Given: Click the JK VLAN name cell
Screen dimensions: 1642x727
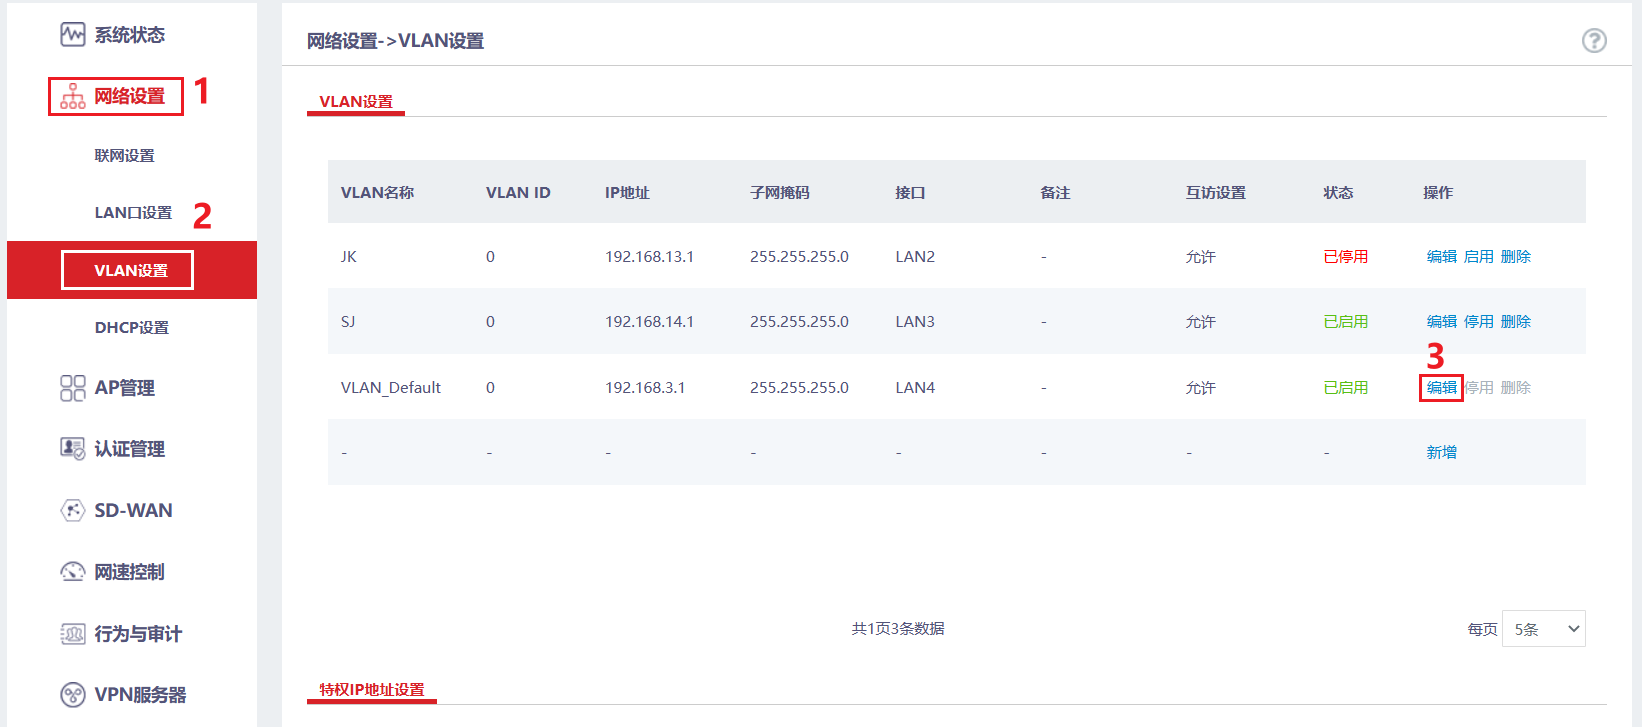Looking at the screenshot, I should coord(349,257).
